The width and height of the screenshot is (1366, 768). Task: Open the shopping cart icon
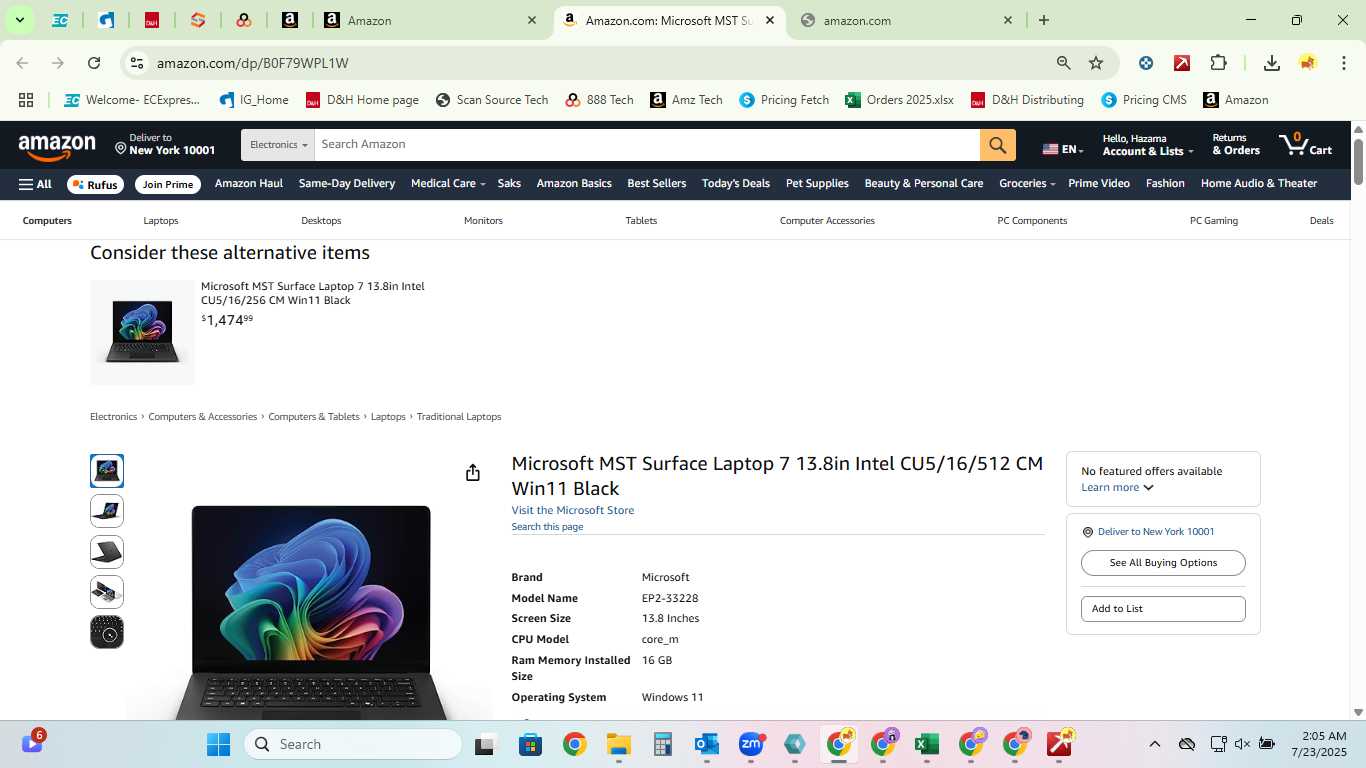1305,144
